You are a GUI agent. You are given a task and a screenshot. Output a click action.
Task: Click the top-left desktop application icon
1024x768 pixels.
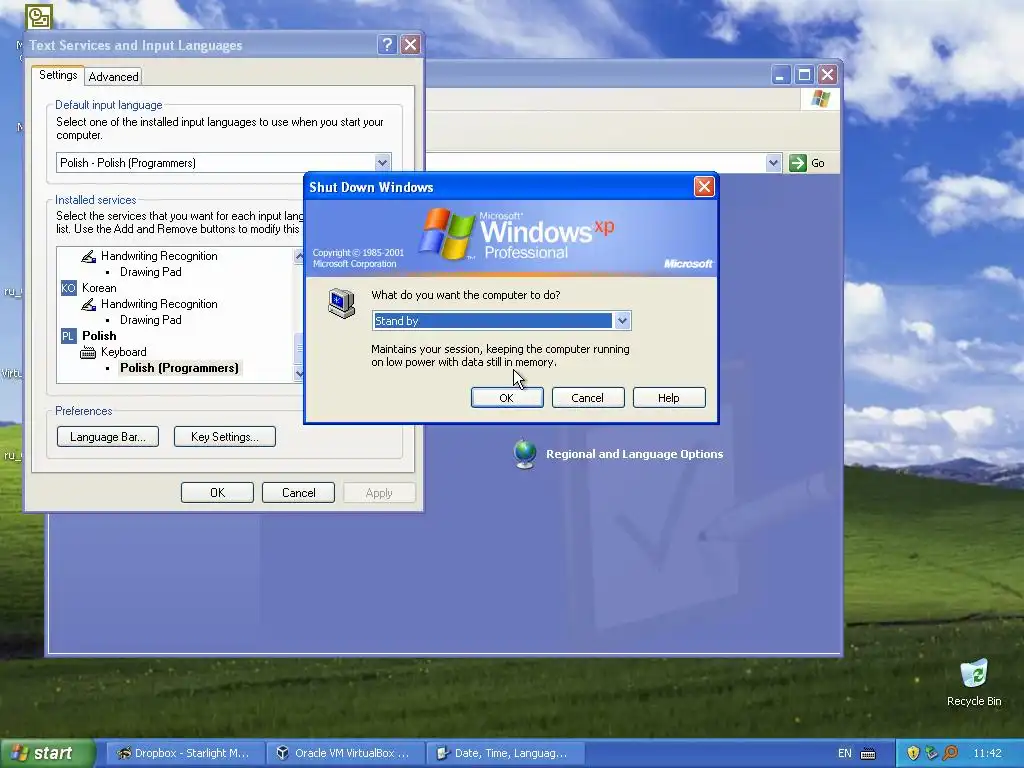tap(39, 17)
